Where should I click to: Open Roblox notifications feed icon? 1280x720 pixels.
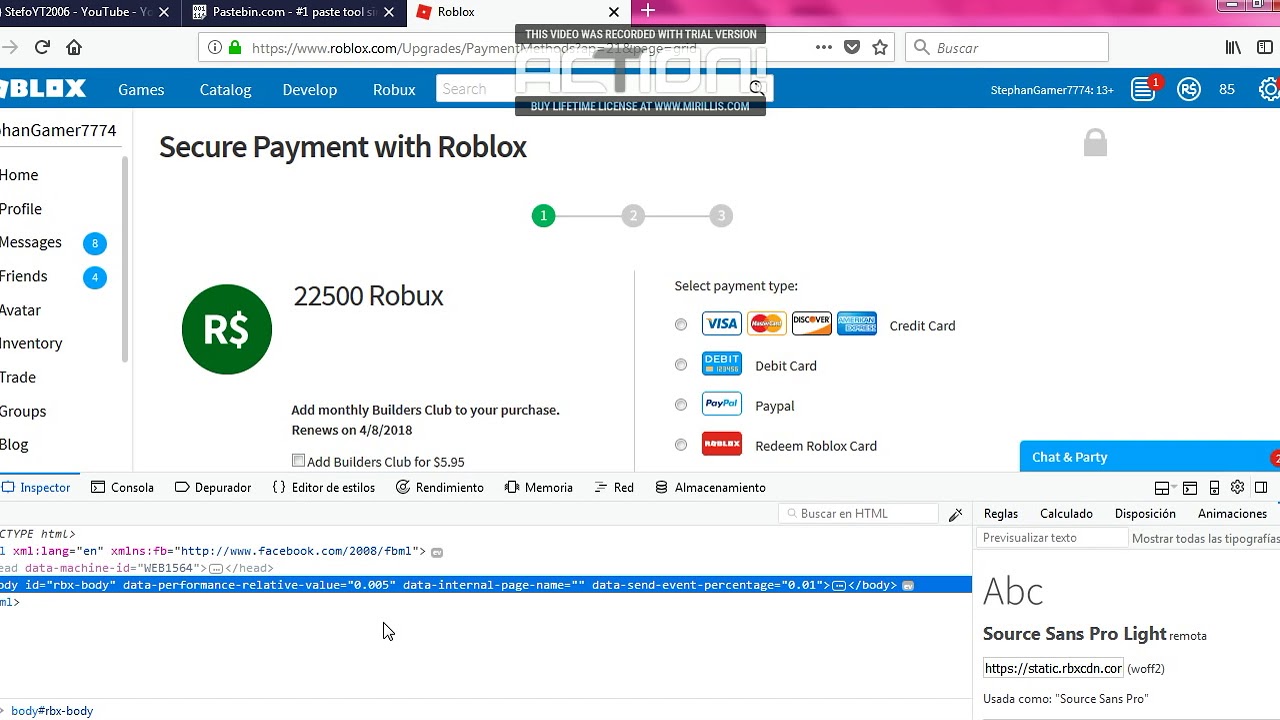point(1143,89)
